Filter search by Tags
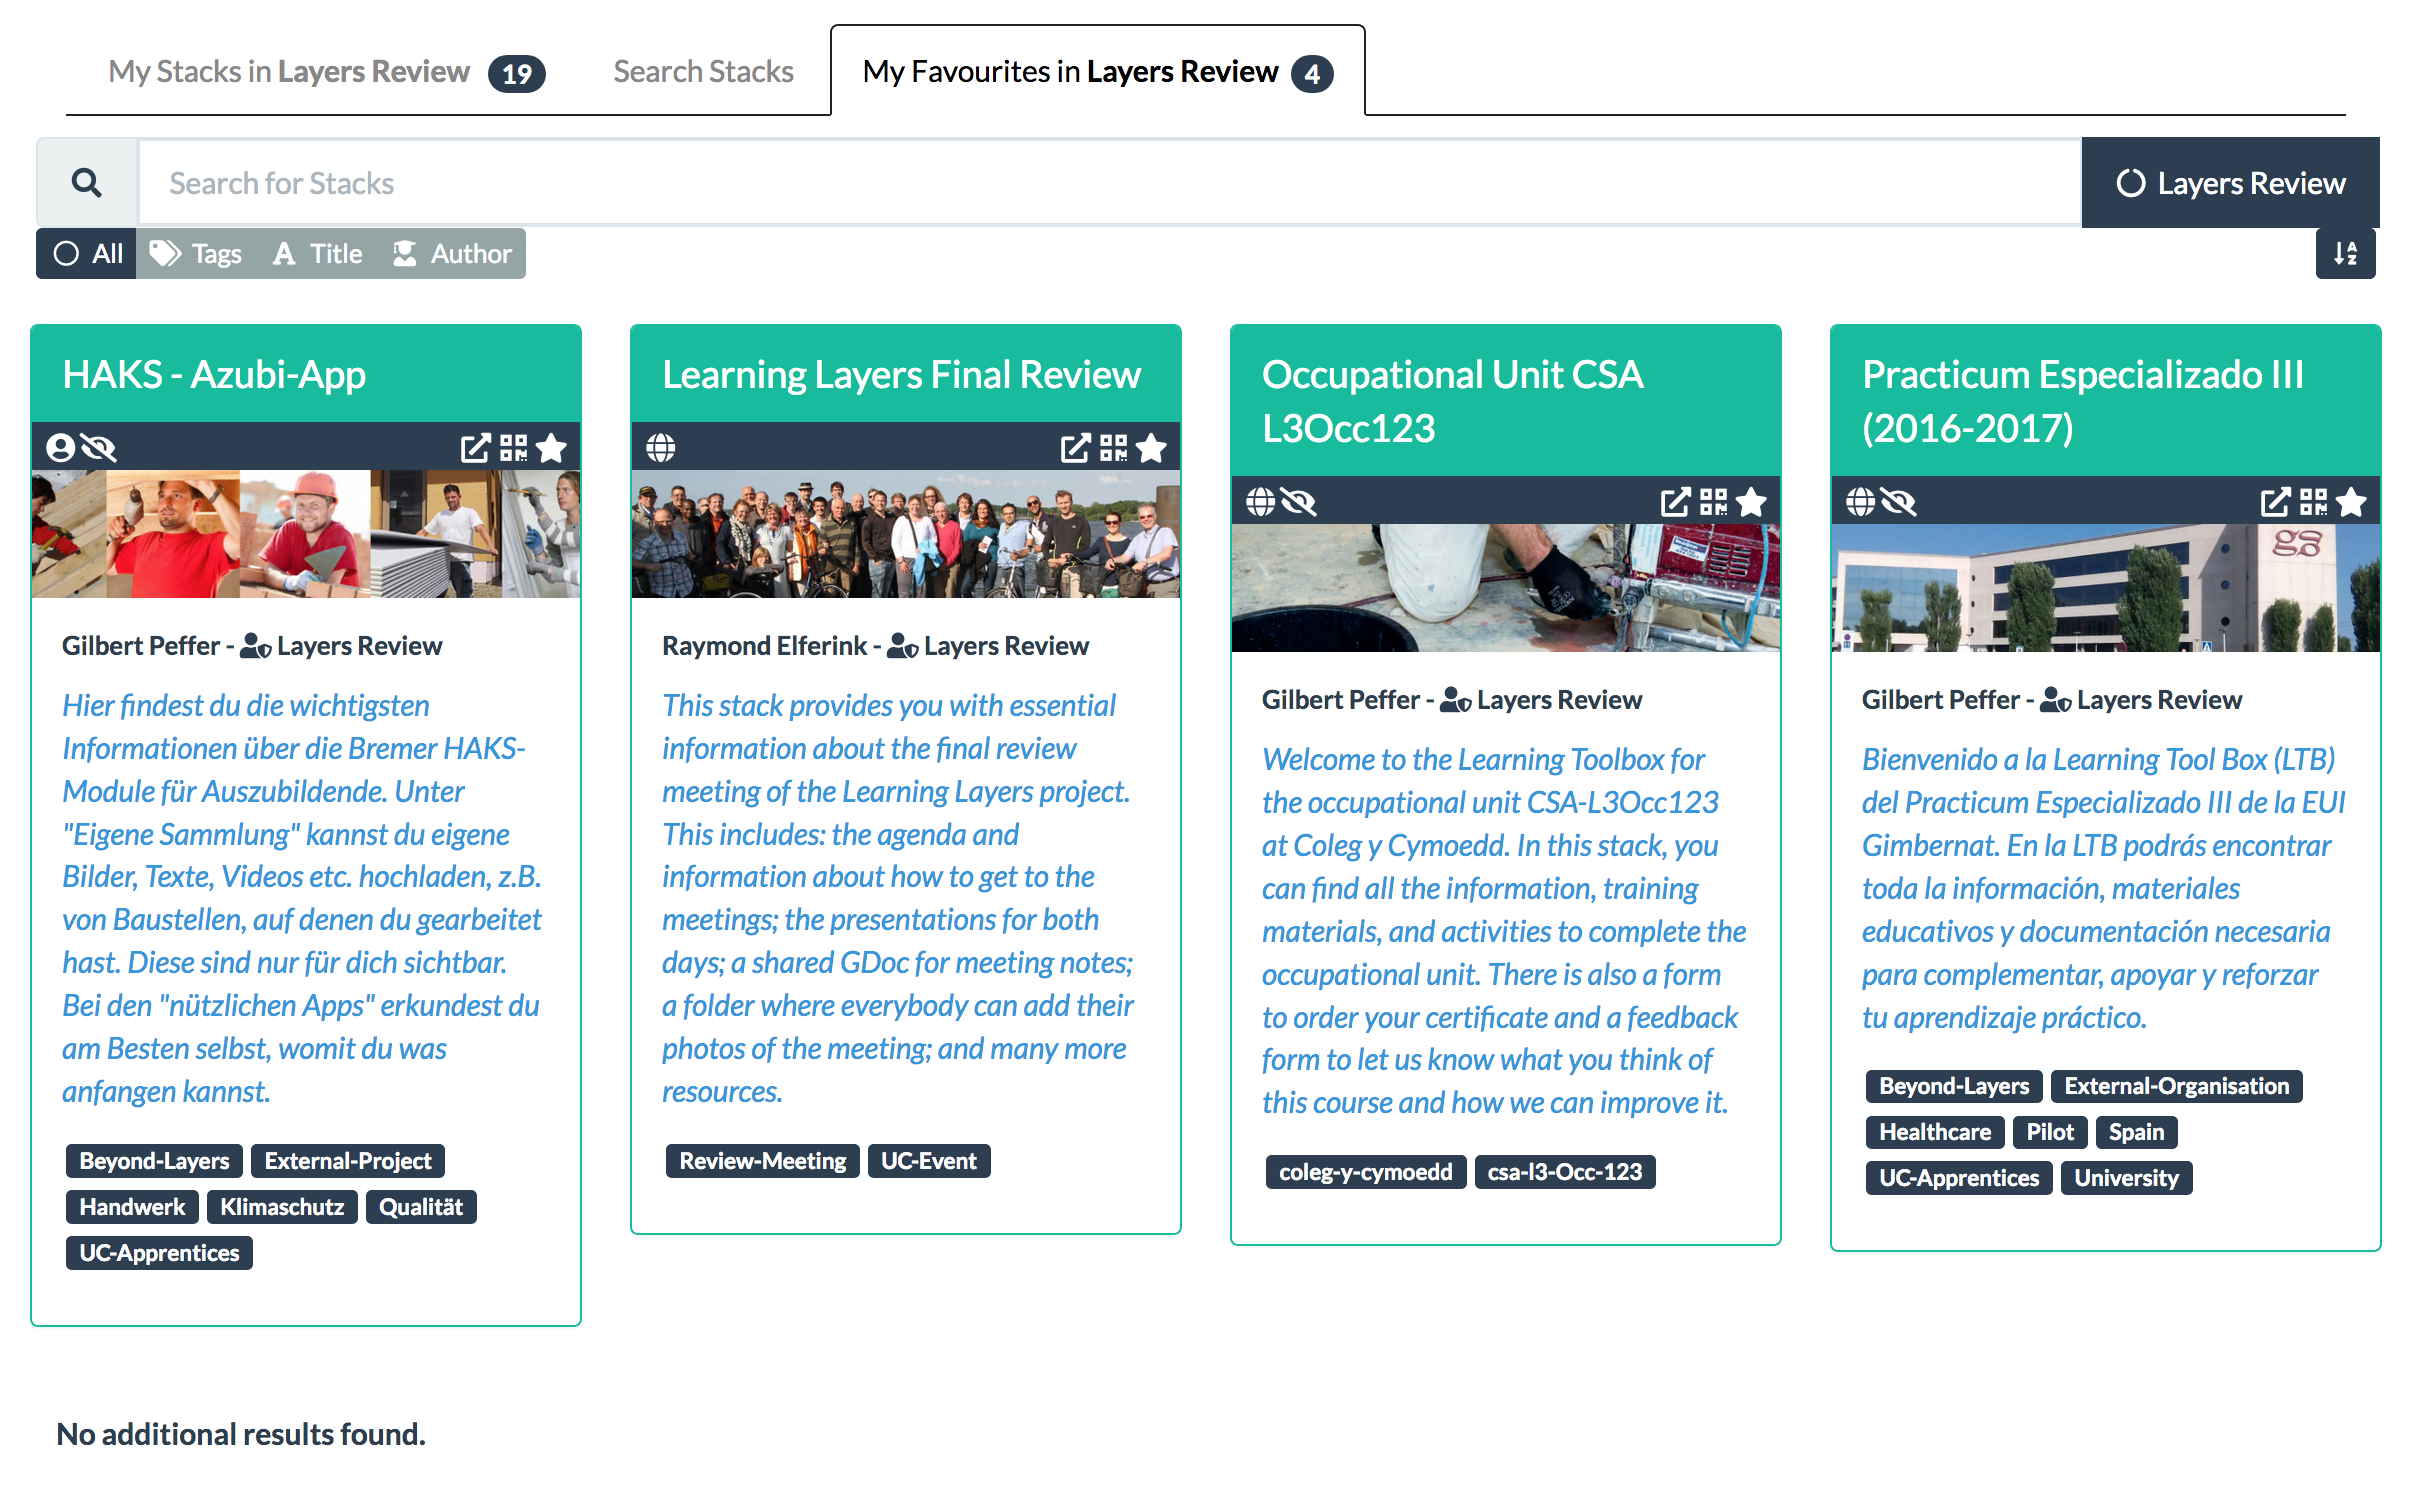This screenshot has height=1506, width=2416. [x=196, y=254]
